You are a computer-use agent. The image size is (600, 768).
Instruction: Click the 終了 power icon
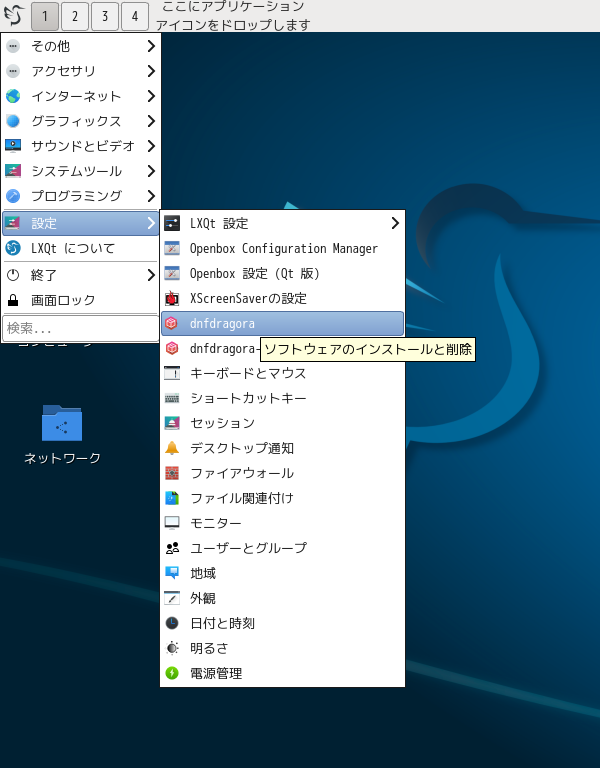click(x=13, y=275)
